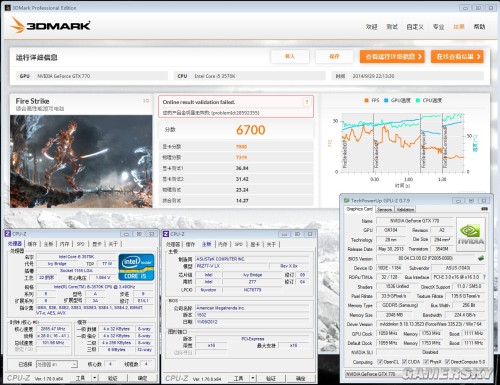The height and width of the screenshot is (385, 500).
Task: Click the camera screenshot icon in GPU-Z
Action: (484, 209)
